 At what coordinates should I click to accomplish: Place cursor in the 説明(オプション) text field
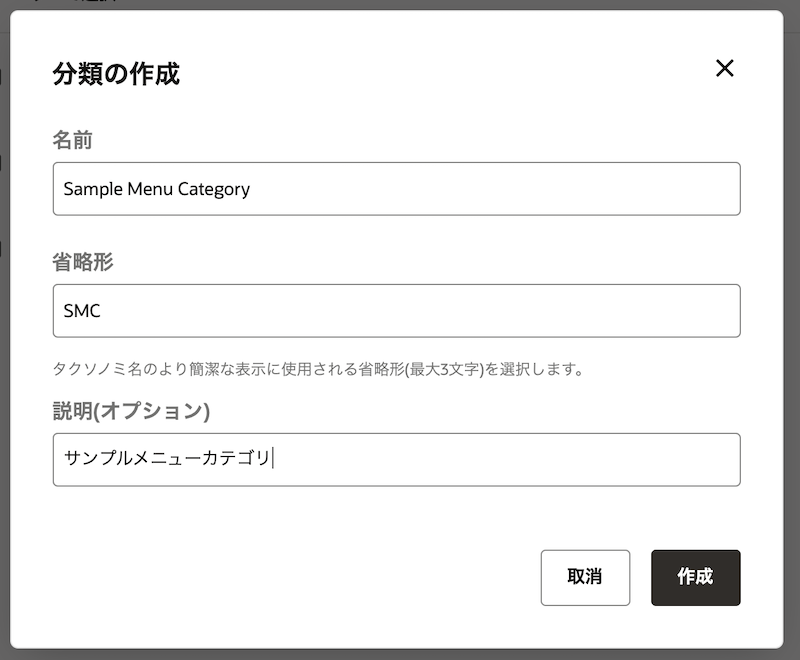pyautogui.click(x=396, y=459)
